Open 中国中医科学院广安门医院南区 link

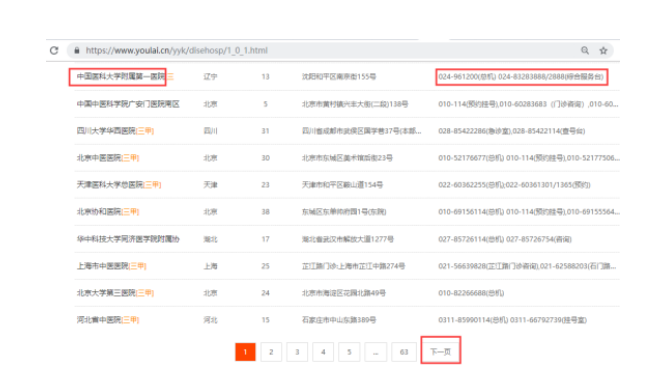pyautogui.click(x=128, y=104)
